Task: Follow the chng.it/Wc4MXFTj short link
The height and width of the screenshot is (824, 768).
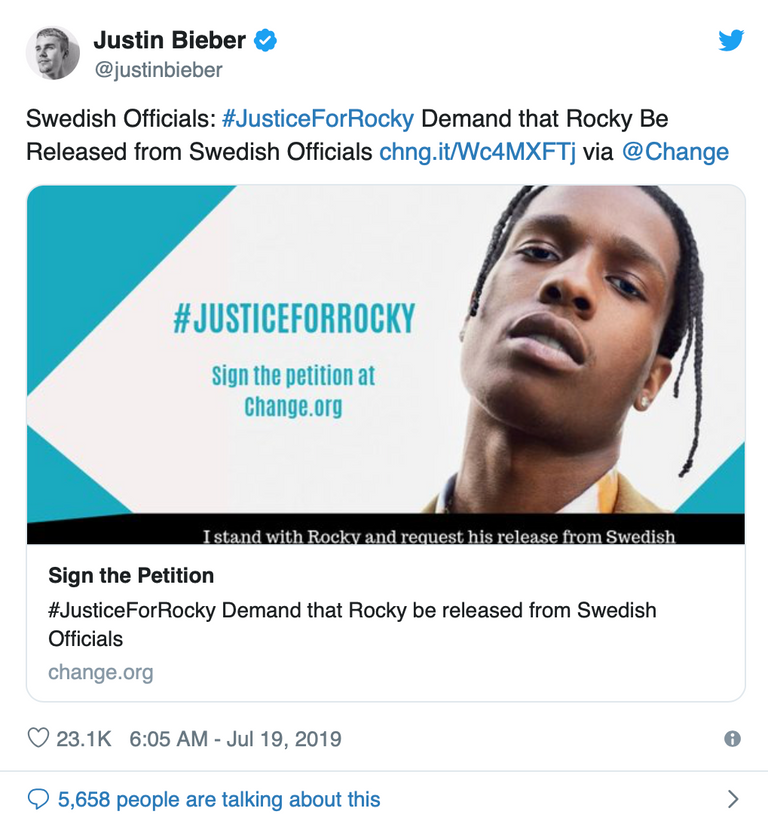Action: (477, 153)
